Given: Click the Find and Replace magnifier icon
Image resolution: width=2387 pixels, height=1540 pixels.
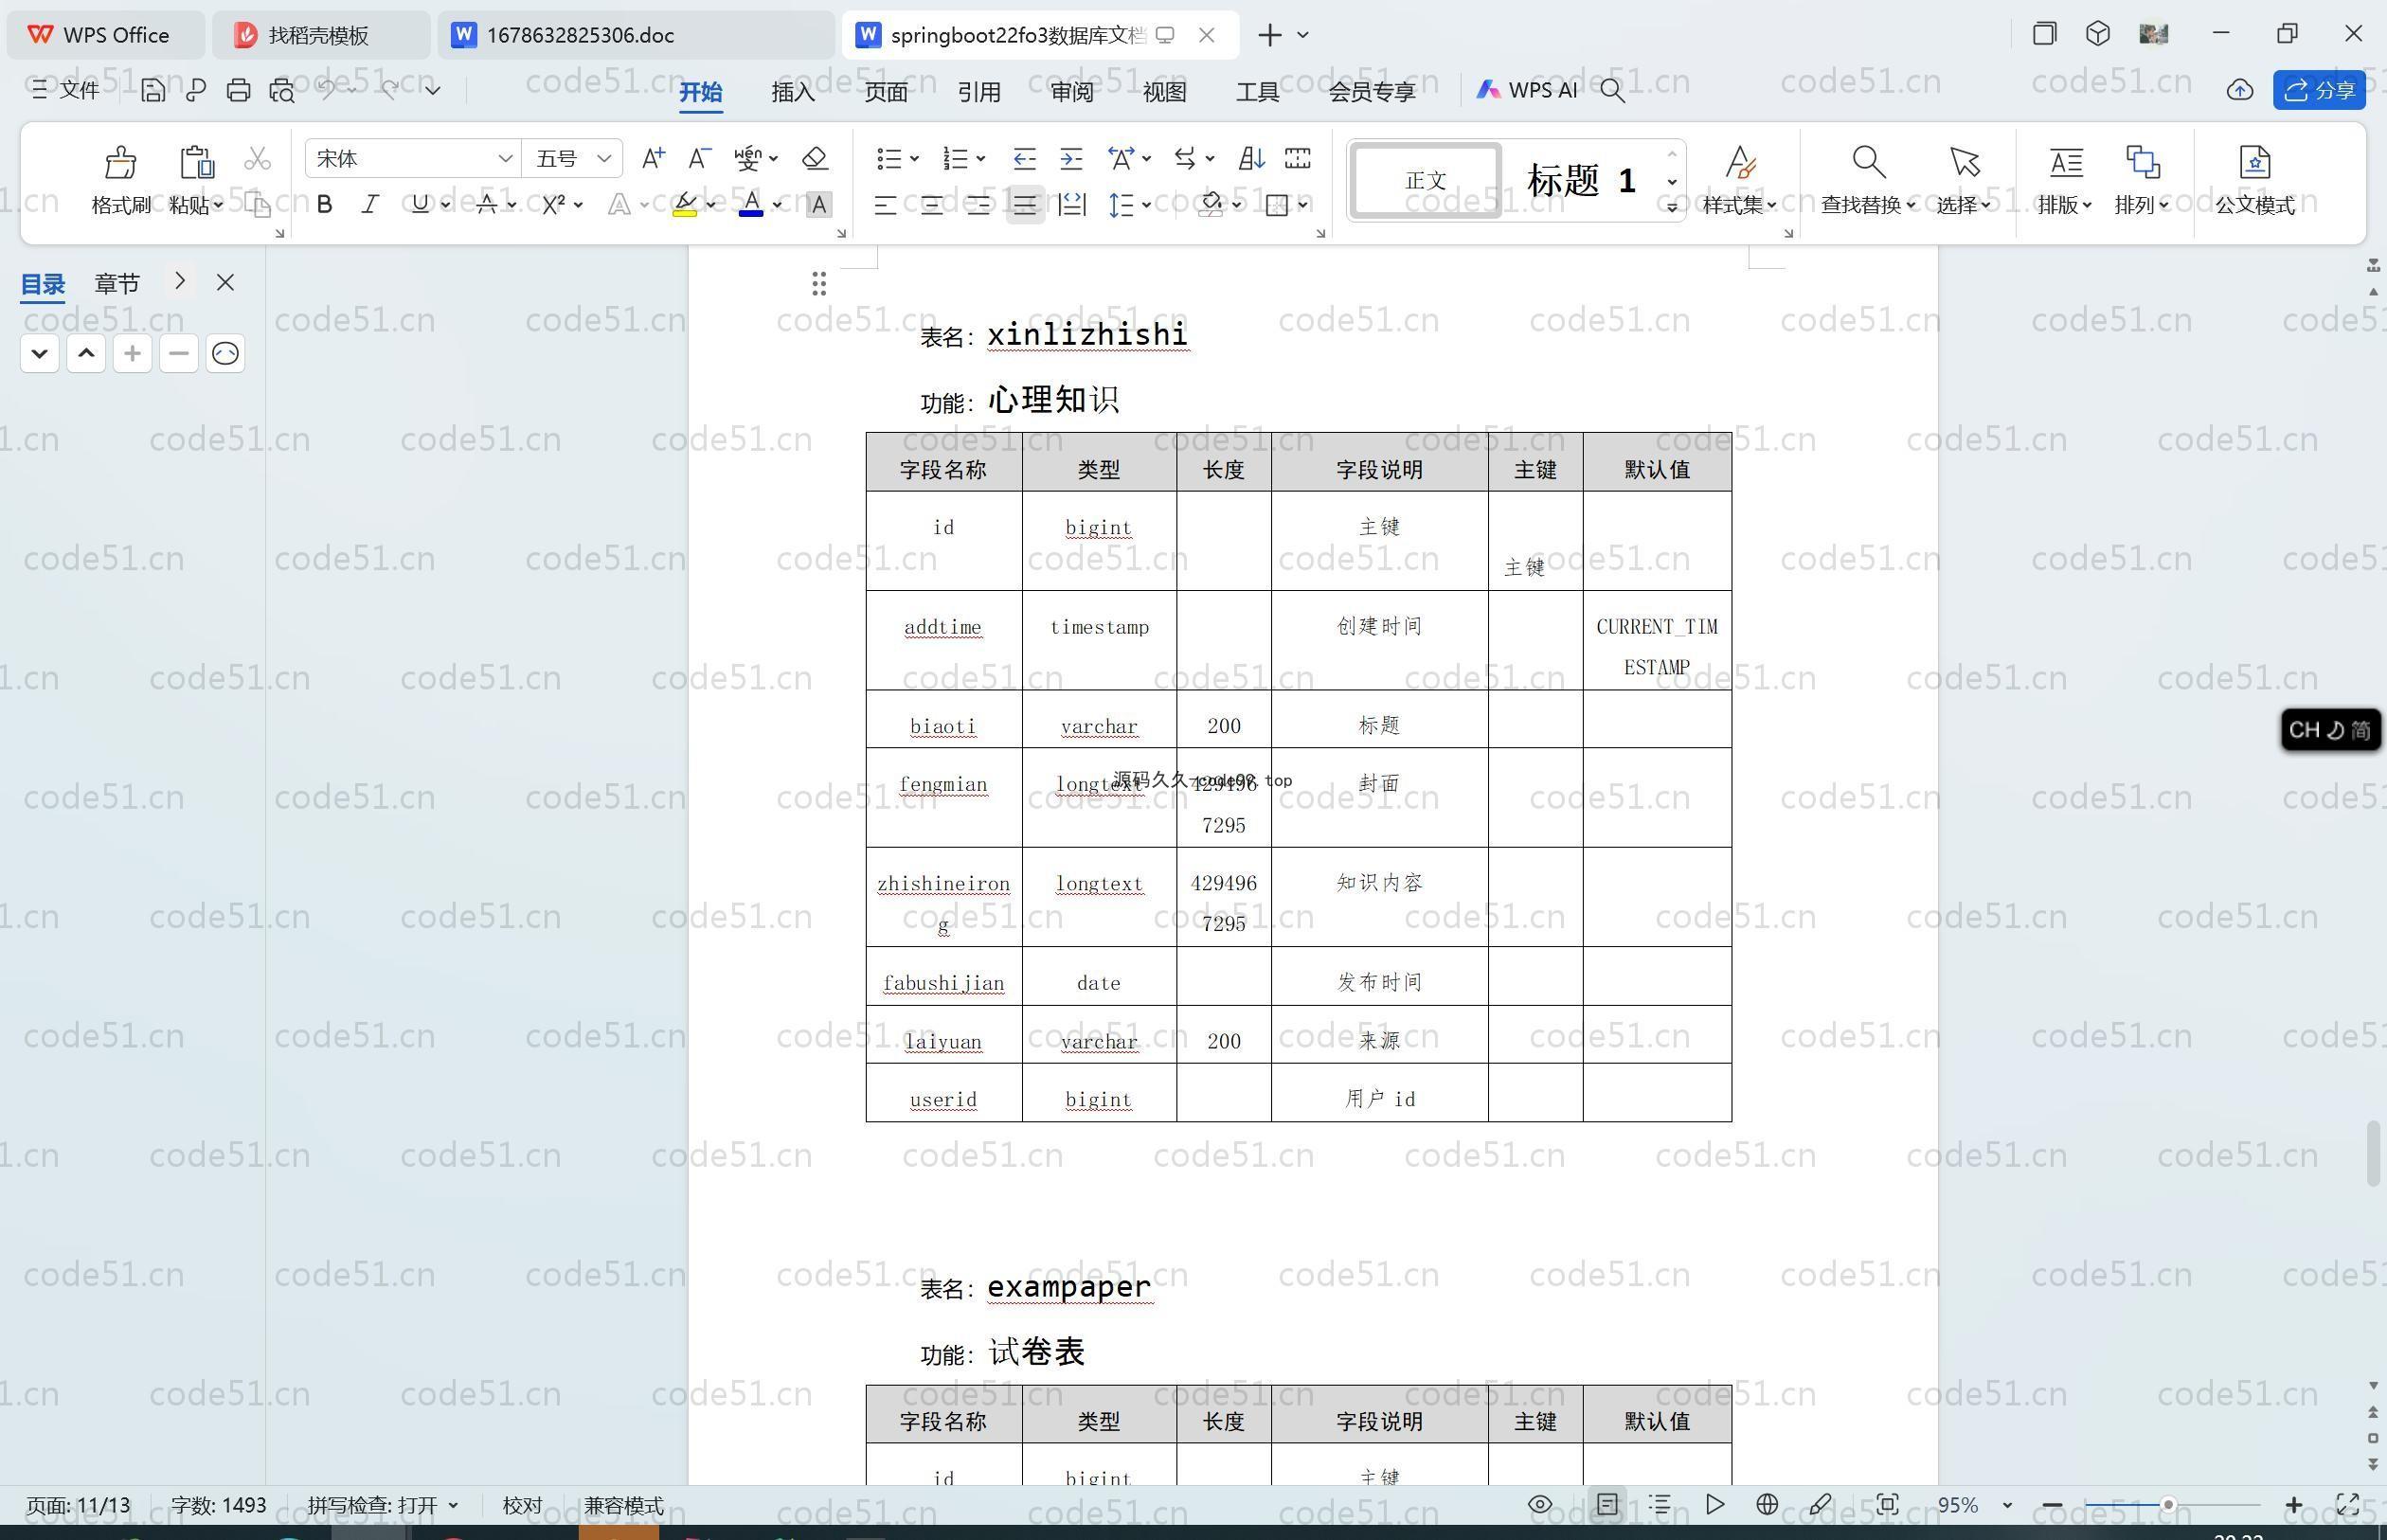Looking at the screenshot, I should click(x=1868, y=162).
